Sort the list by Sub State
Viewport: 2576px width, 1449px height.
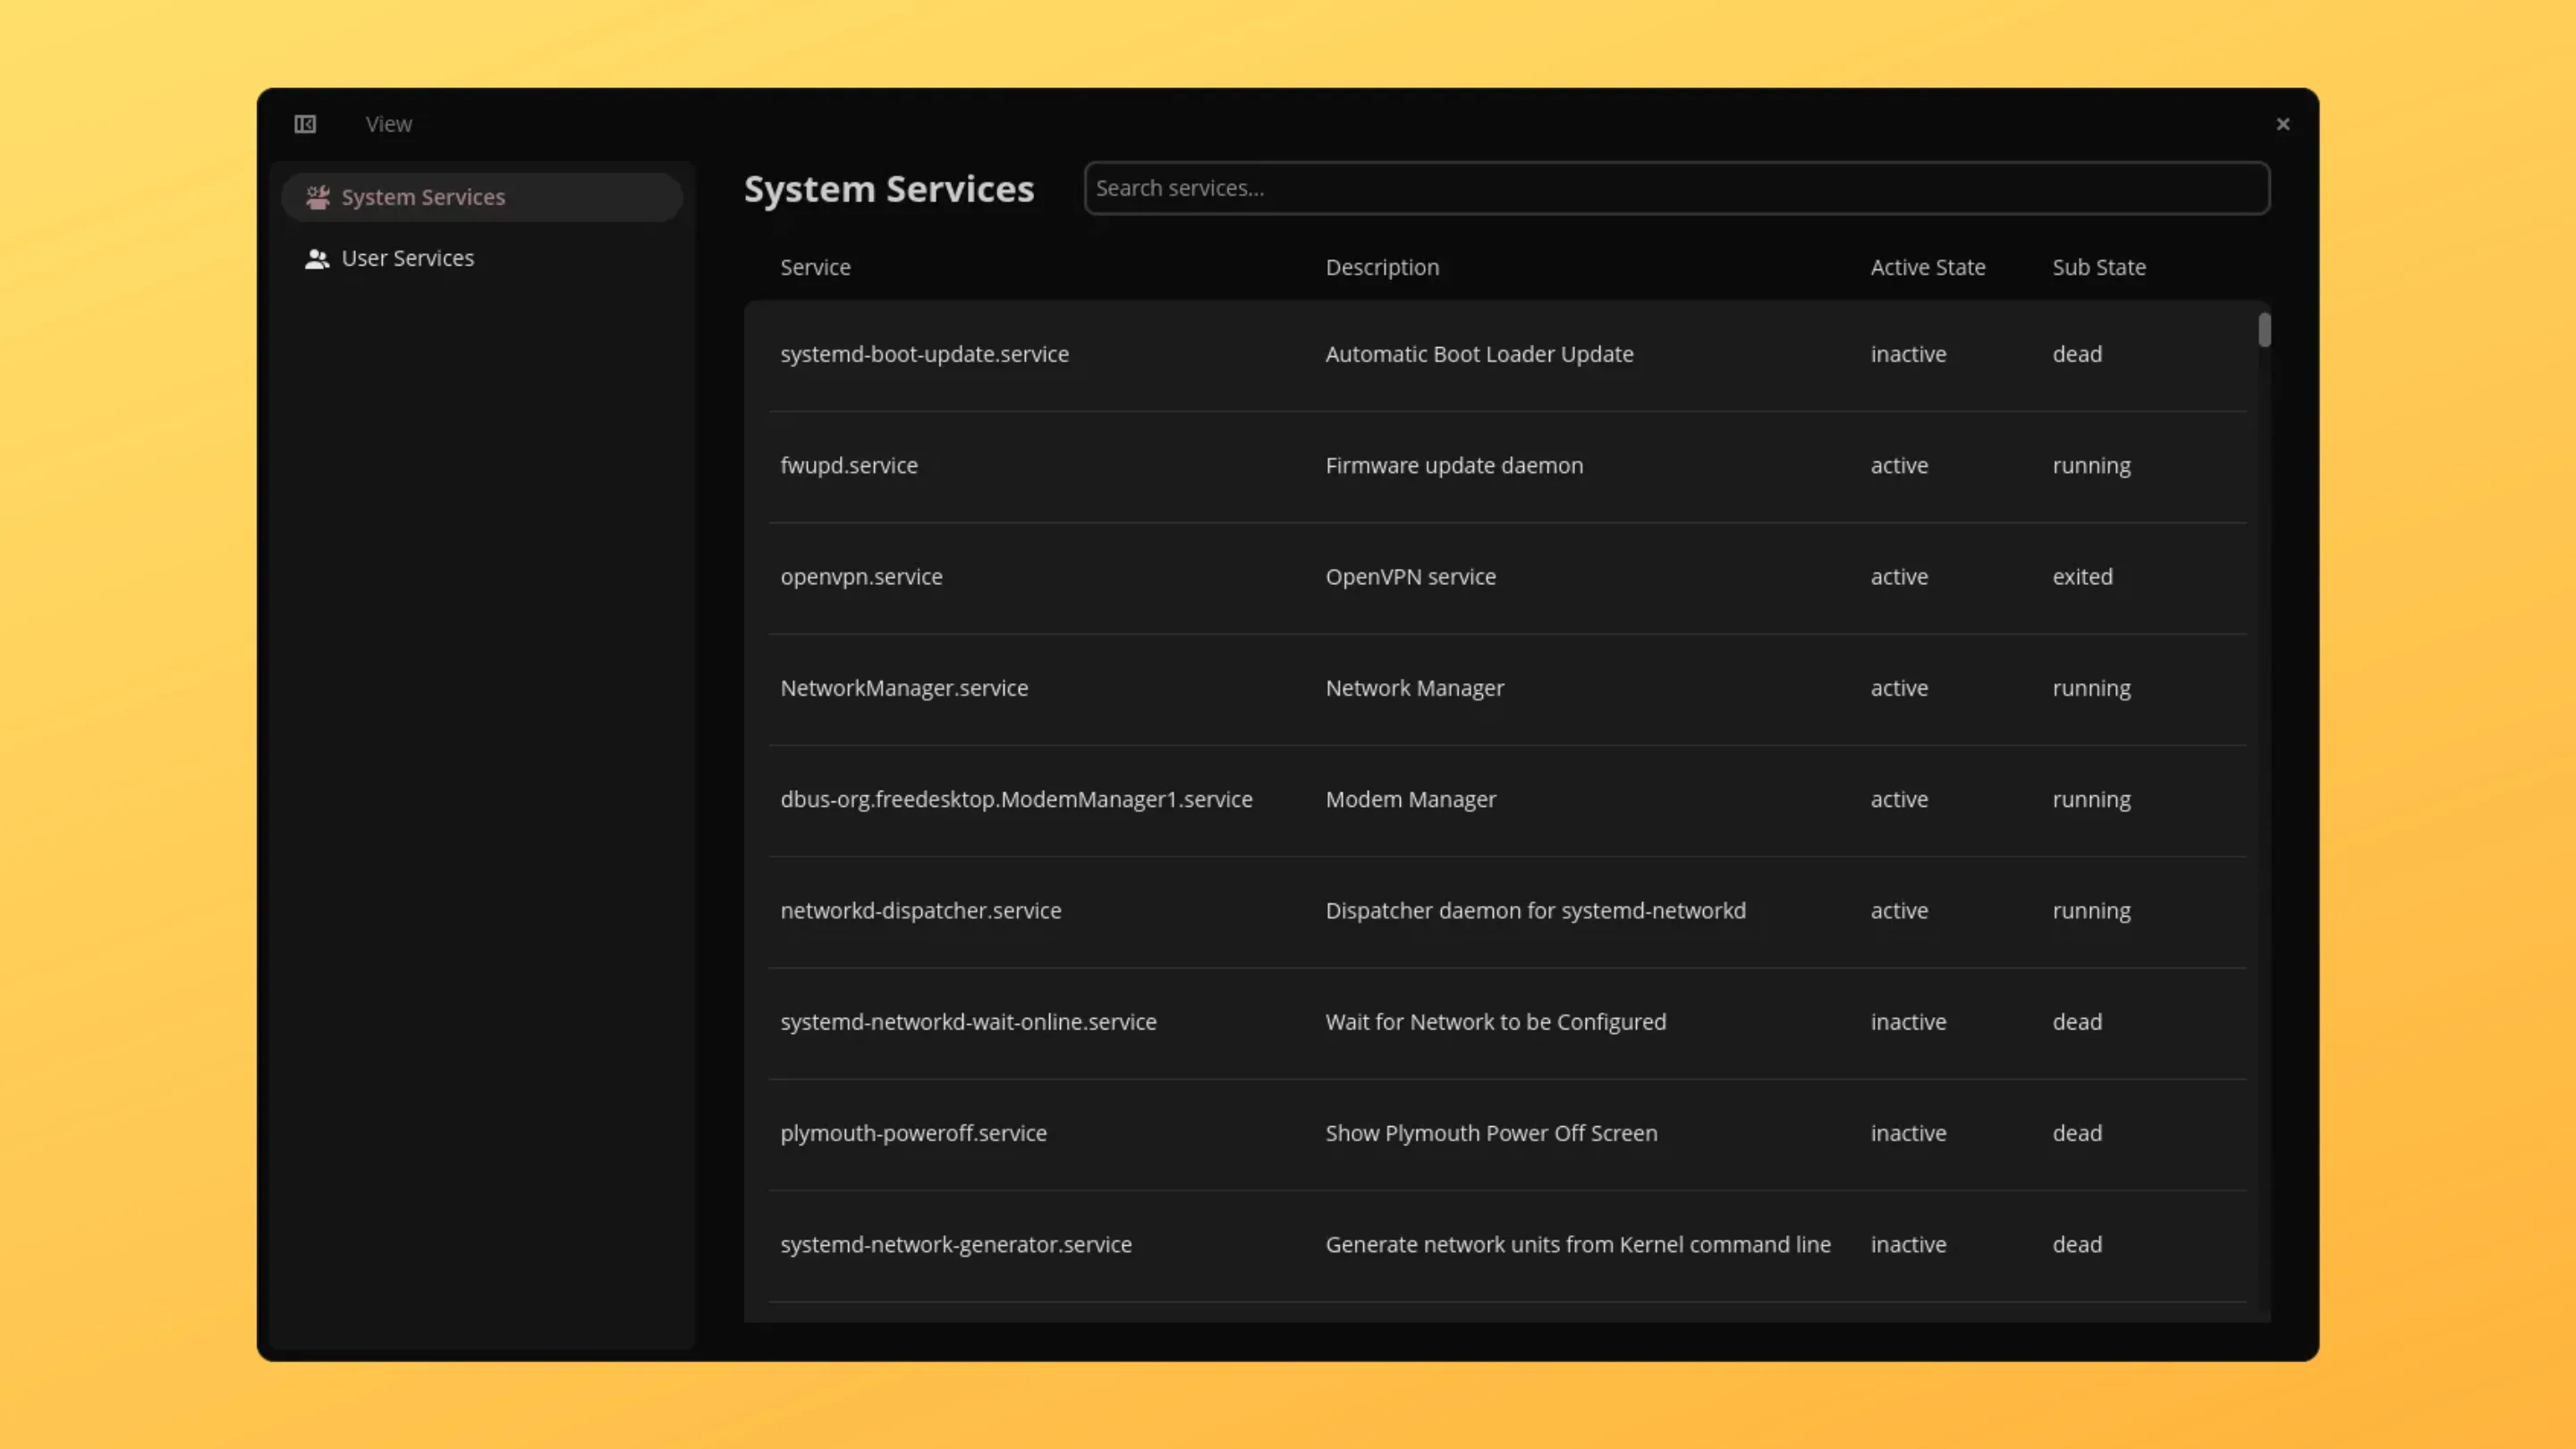tap(2098, 267)
